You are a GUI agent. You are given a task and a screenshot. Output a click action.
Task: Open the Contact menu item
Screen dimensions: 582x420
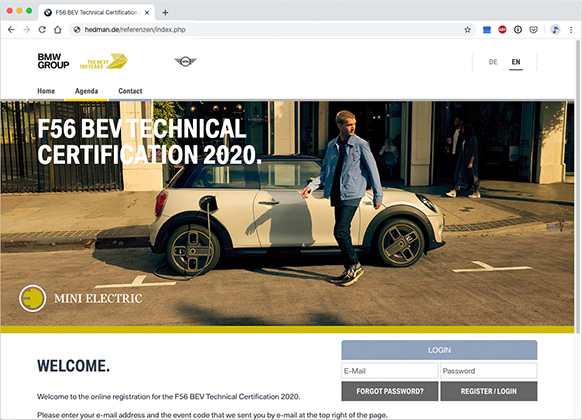point(130,91)
